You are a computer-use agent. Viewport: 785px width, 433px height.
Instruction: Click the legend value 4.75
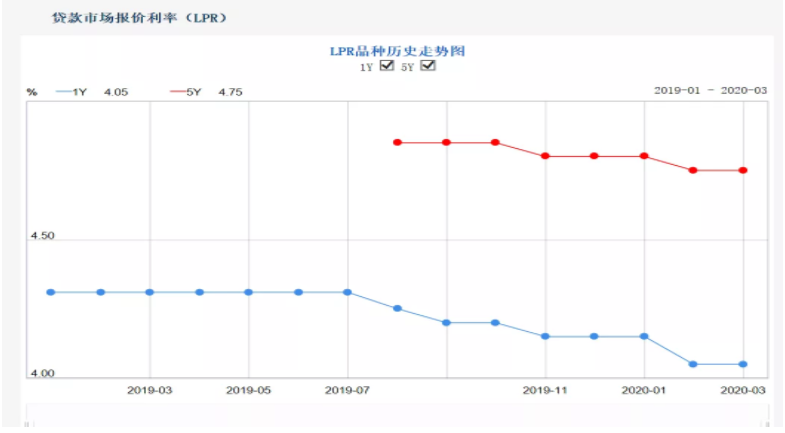click(x=230, y=92)
